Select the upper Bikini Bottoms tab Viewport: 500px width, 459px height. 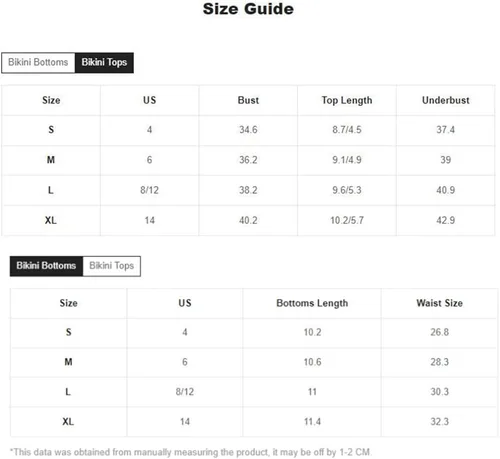(38, 62)
